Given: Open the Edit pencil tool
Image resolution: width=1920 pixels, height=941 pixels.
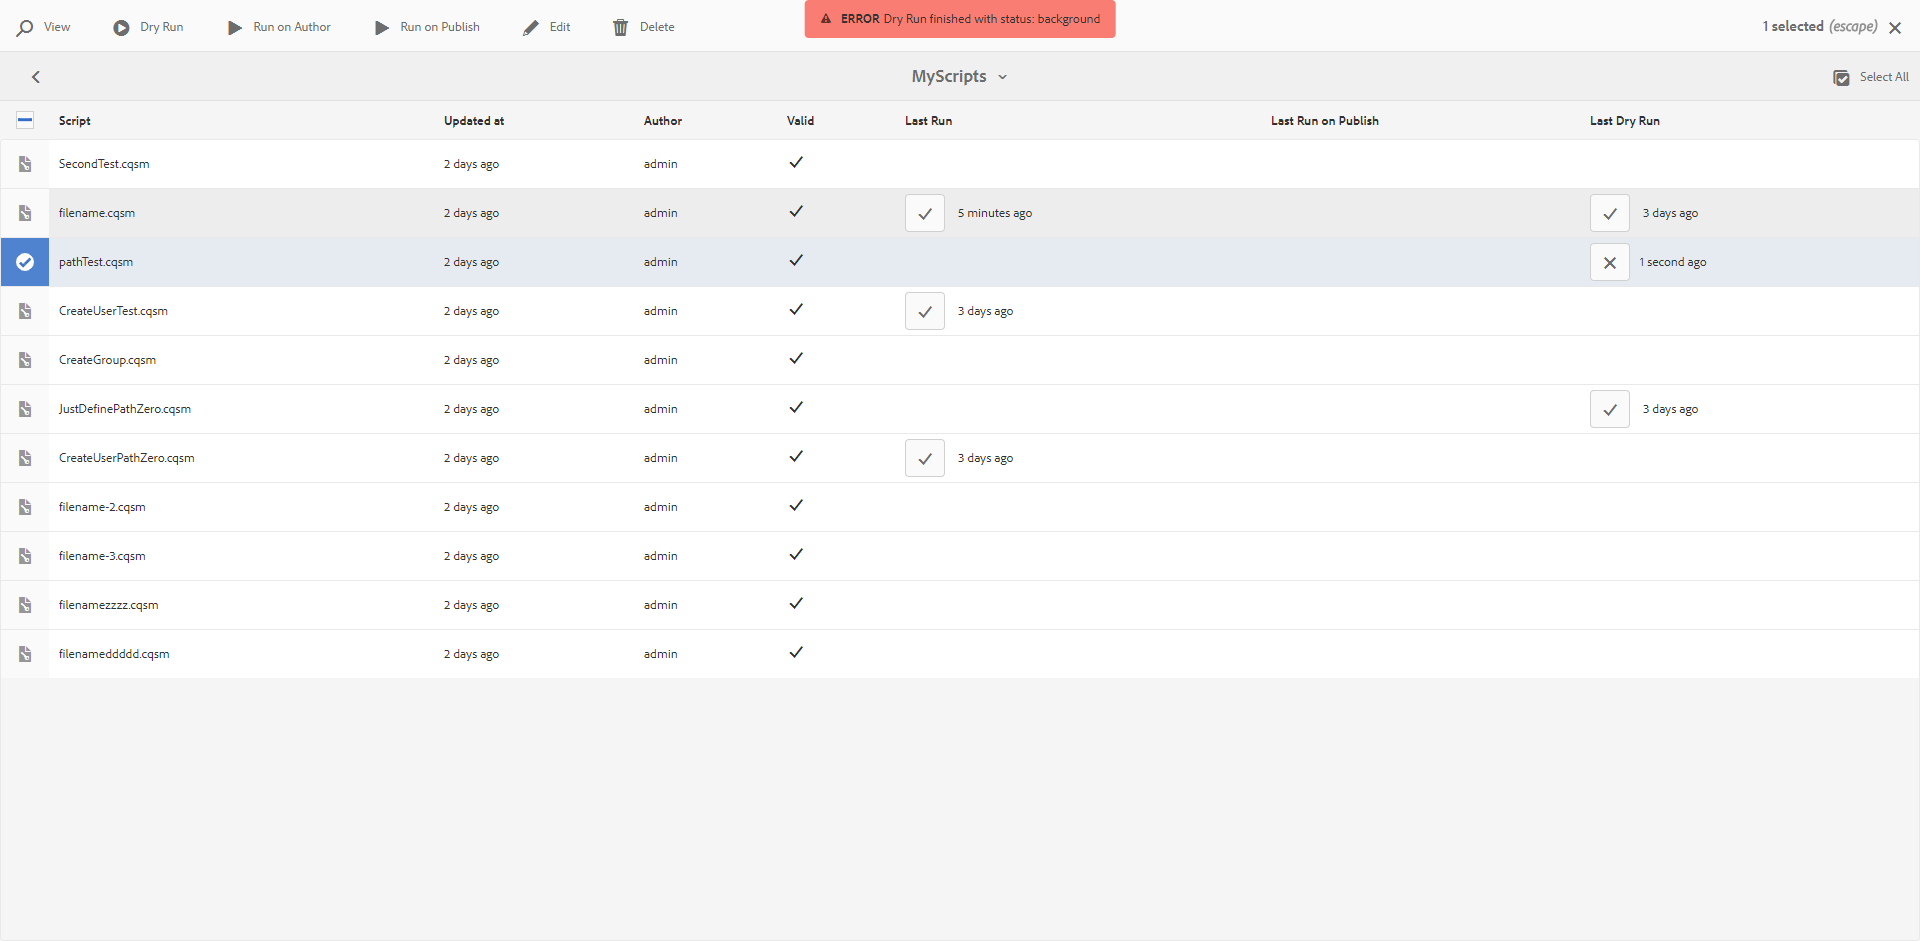Looking at the screenshot, I should pos(529,27).
